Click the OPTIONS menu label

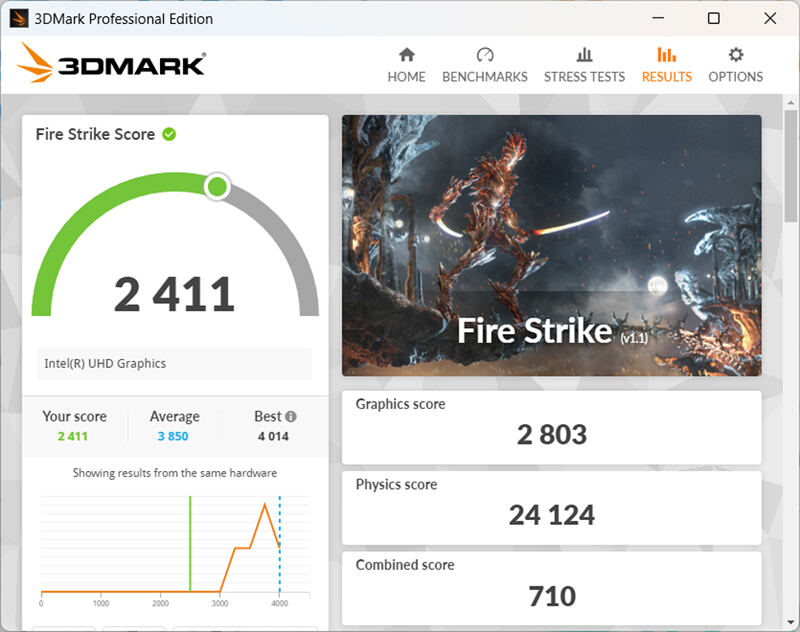coord(736,77)
